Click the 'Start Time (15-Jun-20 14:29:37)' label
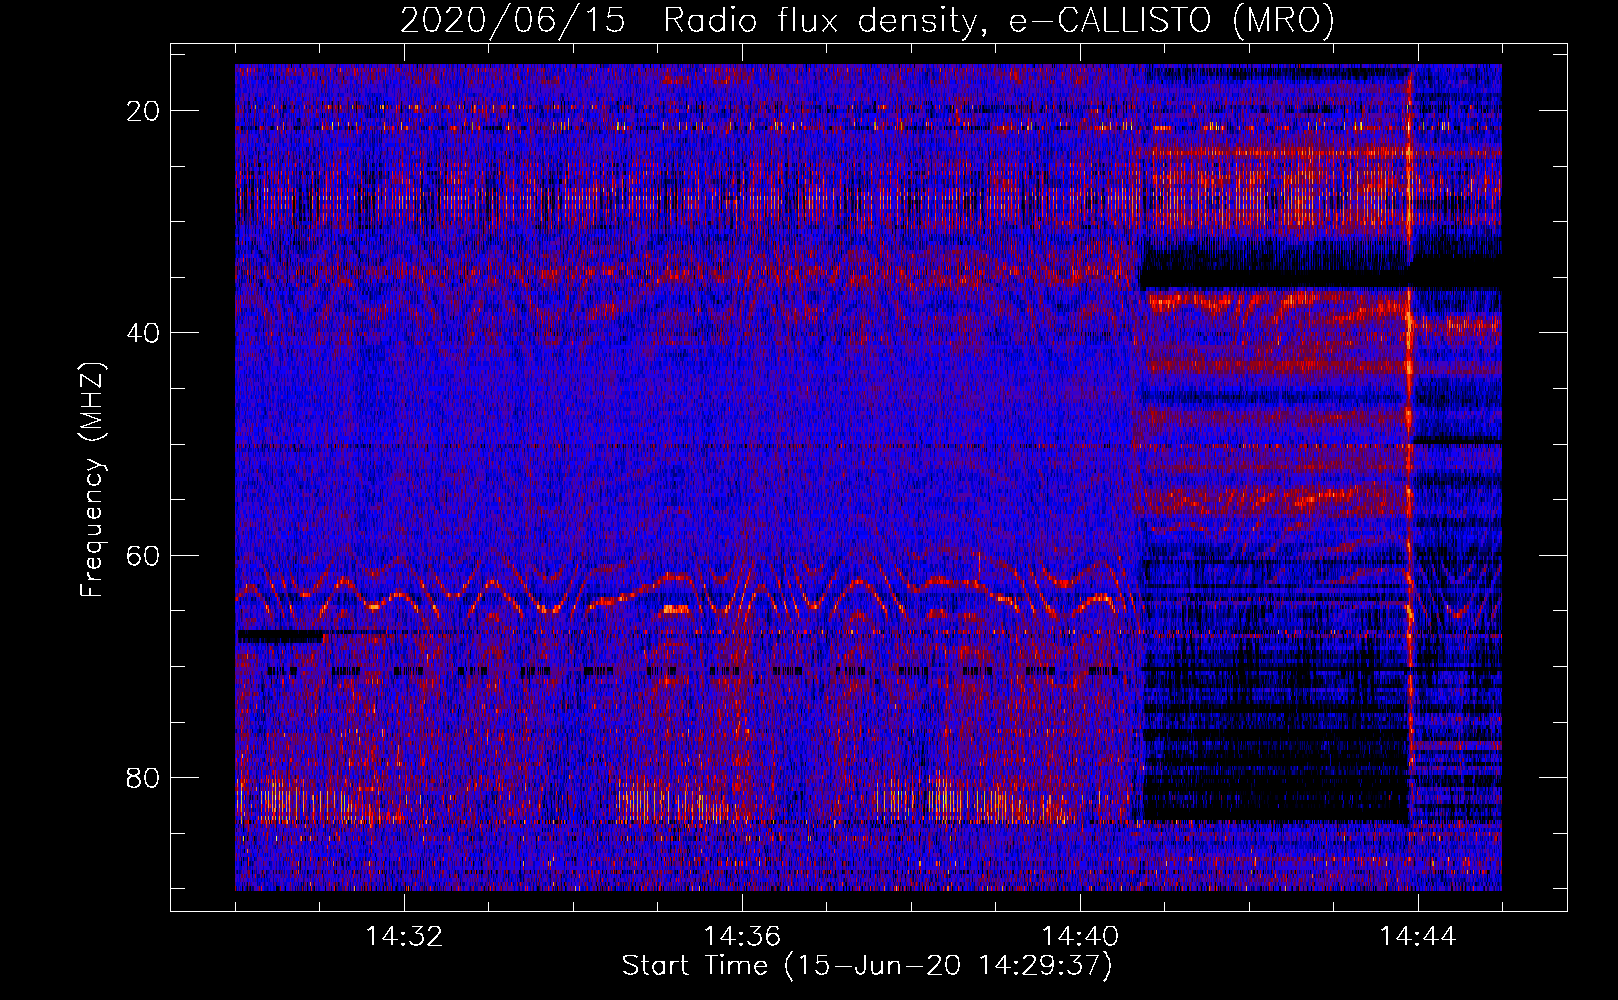 (867, 966)
